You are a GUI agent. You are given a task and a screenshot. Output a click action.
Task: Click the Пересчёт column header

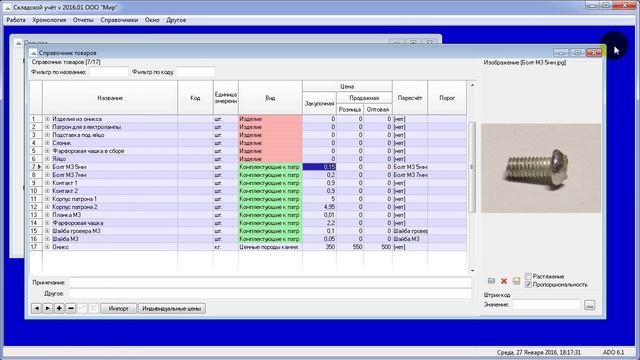click(410, 98)
